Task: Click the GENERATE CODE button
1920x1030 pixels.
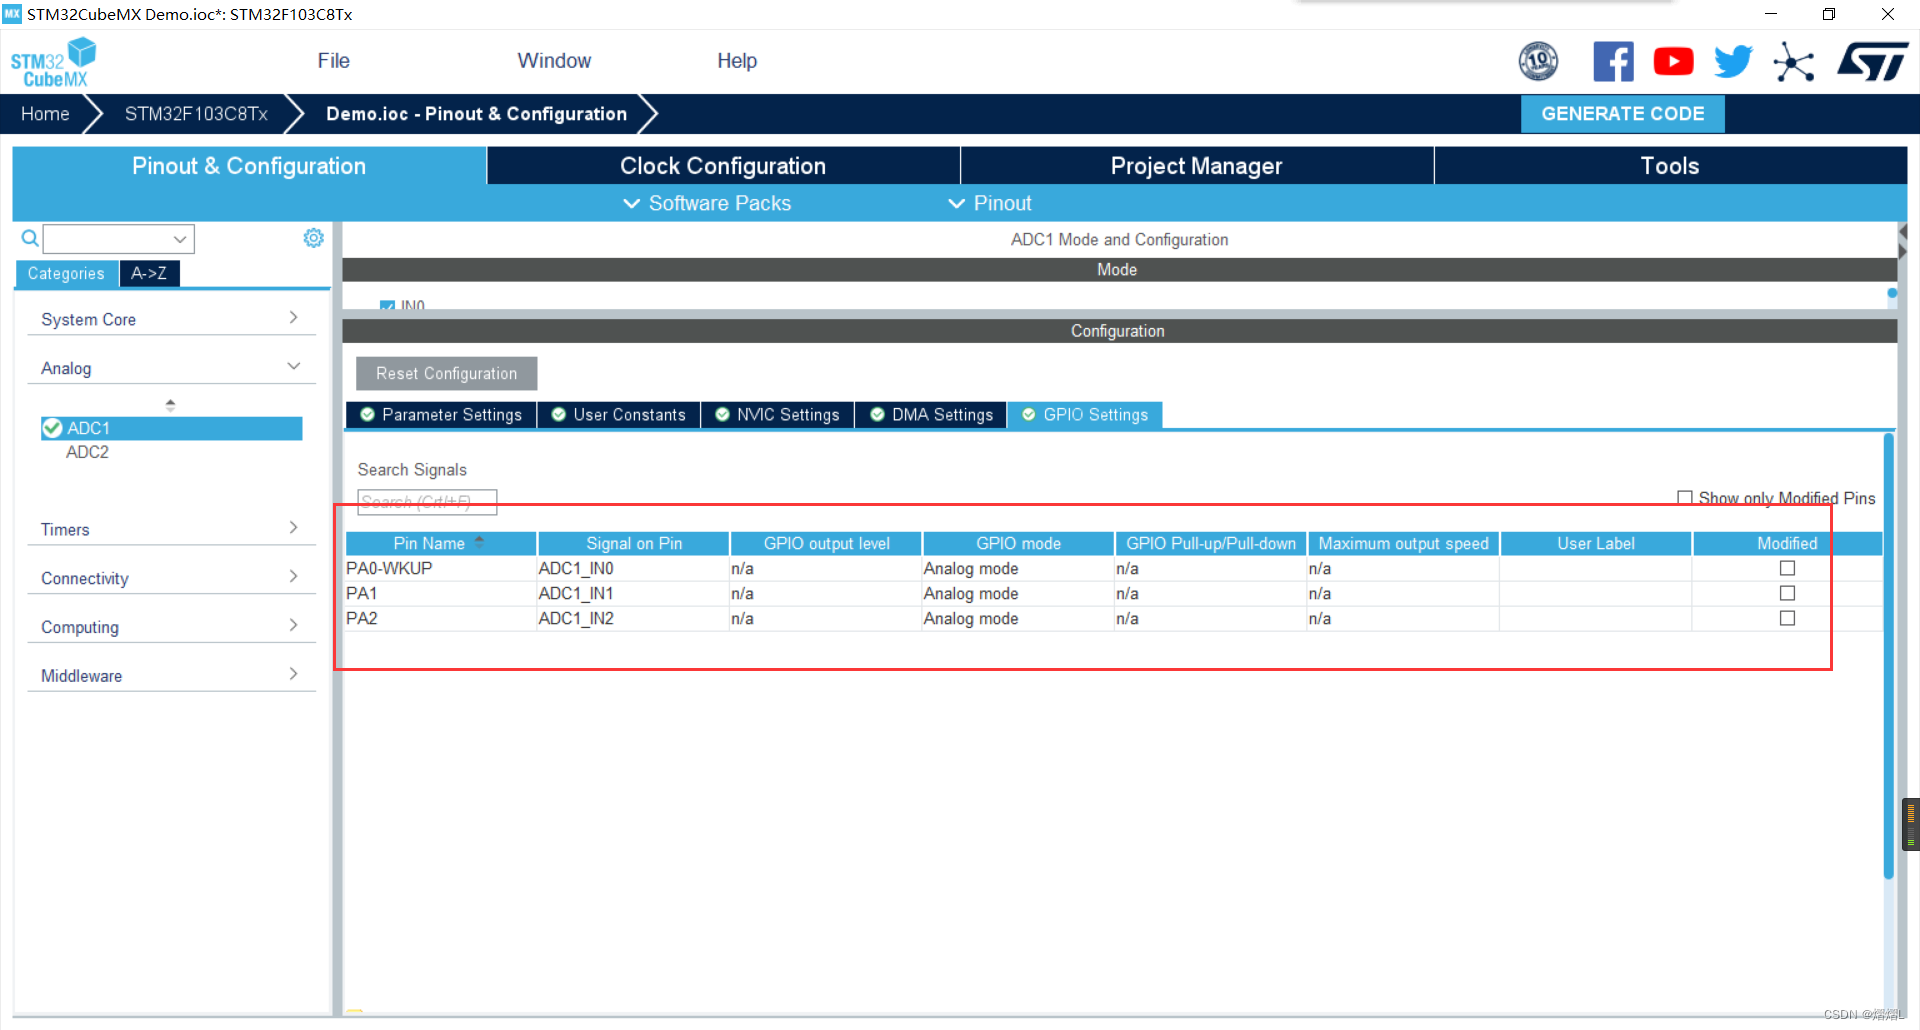Action: point(1622,114)
